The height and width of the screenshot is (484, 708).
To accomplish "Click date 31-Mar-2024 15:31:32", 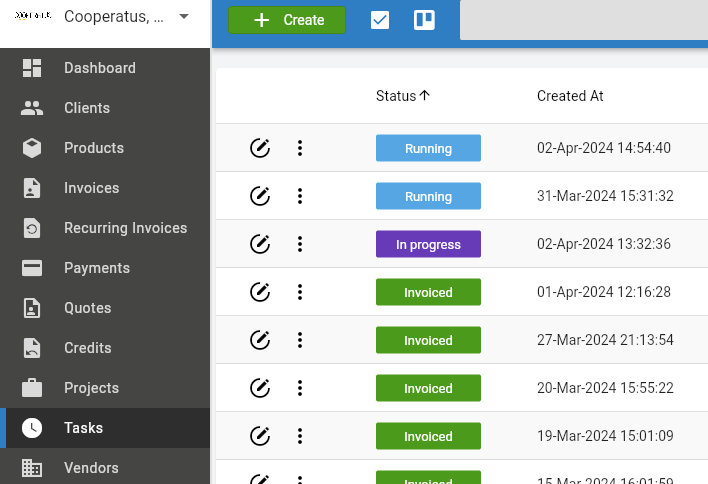I will point(605,196).
